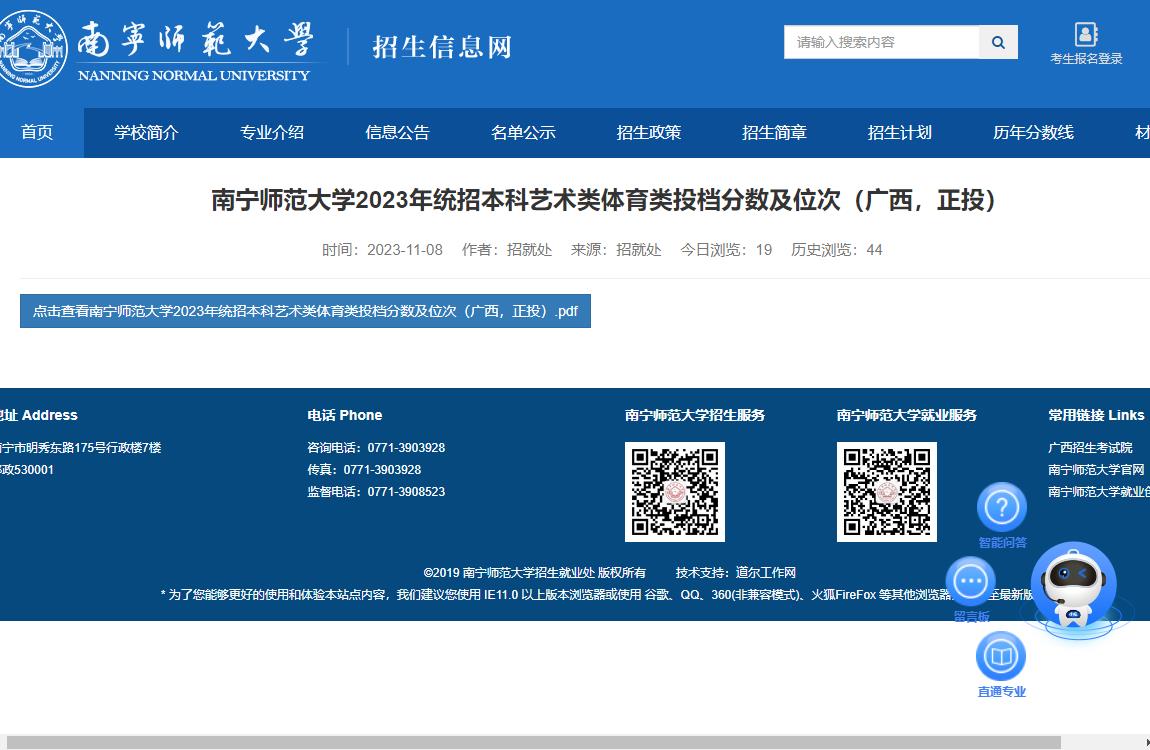Click the 电话 Phone footer heading
The height and width of the screenshot is (750, 1150).
[x=345, y=415]
